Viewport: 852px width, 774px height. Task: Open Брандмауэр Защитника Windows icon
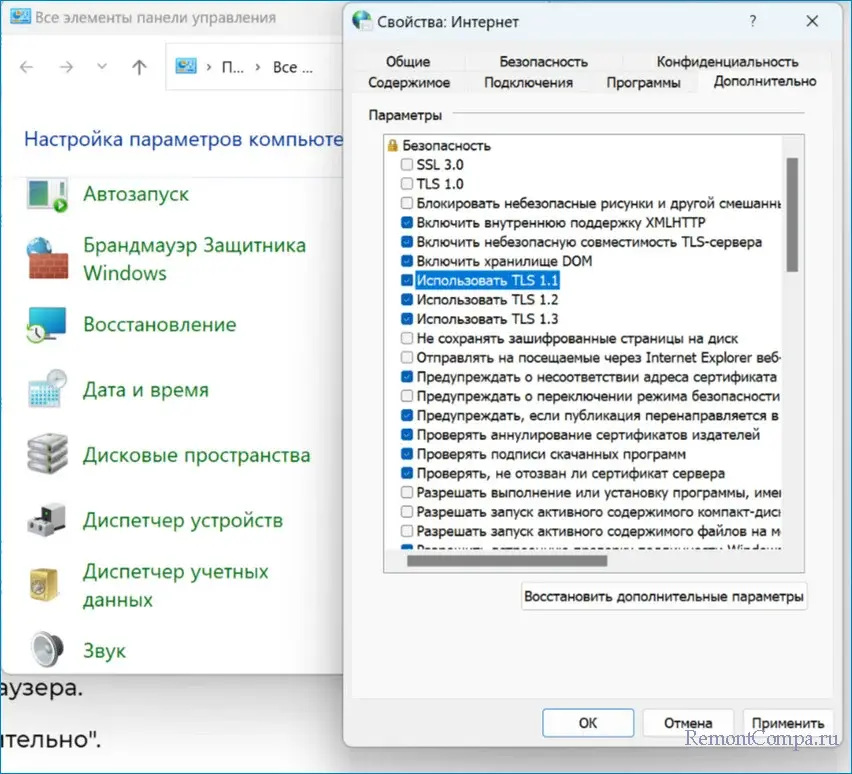pos(47,259)
